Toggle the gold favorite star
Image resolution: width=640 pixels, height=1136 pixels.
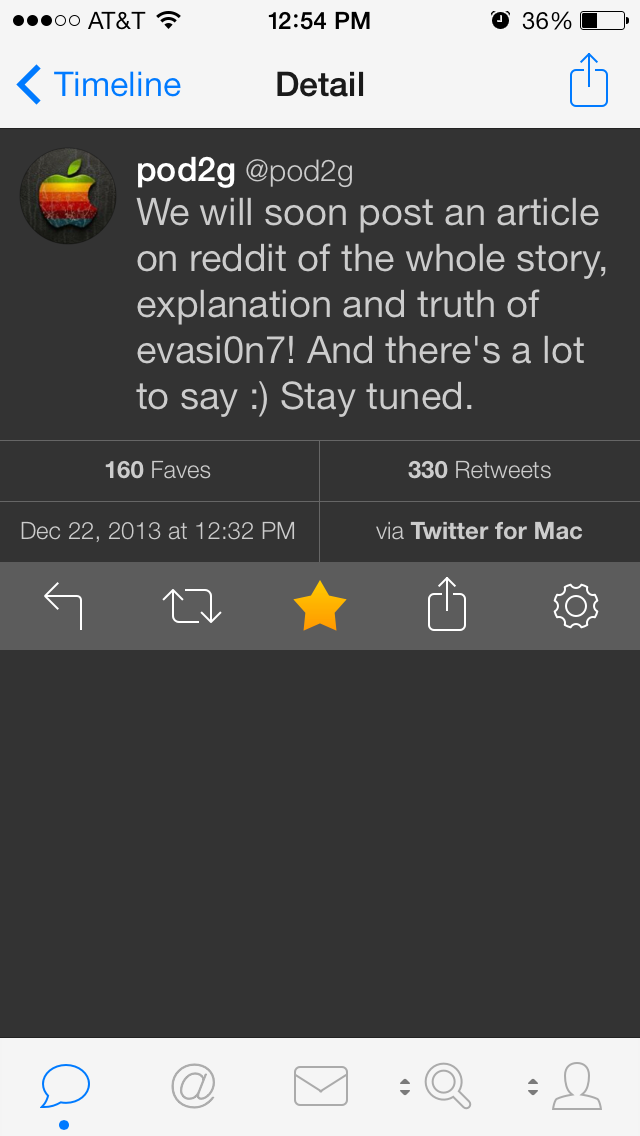[320, 606]
